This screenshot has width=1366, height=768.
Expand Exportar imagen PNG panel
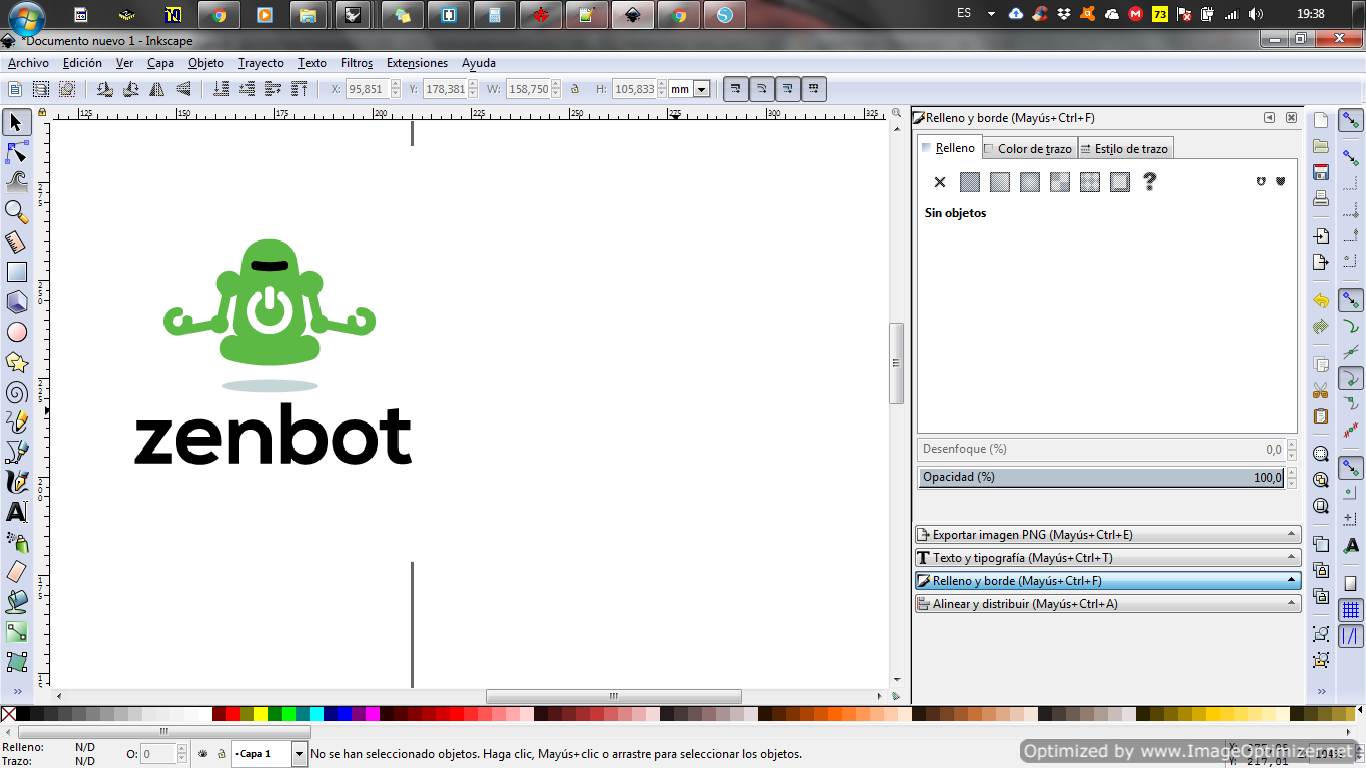[x=1108, y=535]
